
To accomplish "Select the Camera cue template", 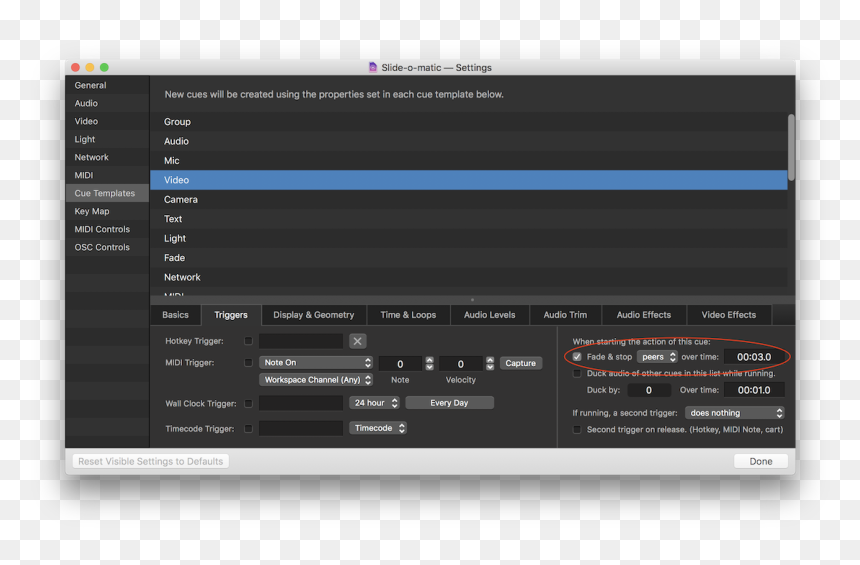I will click(x=469, y=200).
